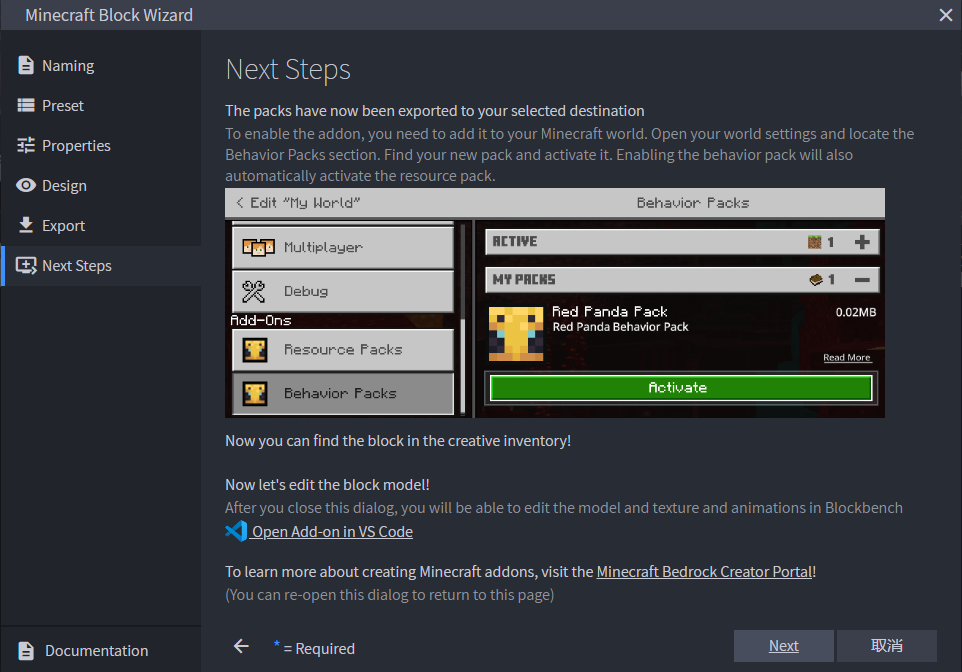Visit the Minecraft Bedrock Creator Portal link

[704, 572]
